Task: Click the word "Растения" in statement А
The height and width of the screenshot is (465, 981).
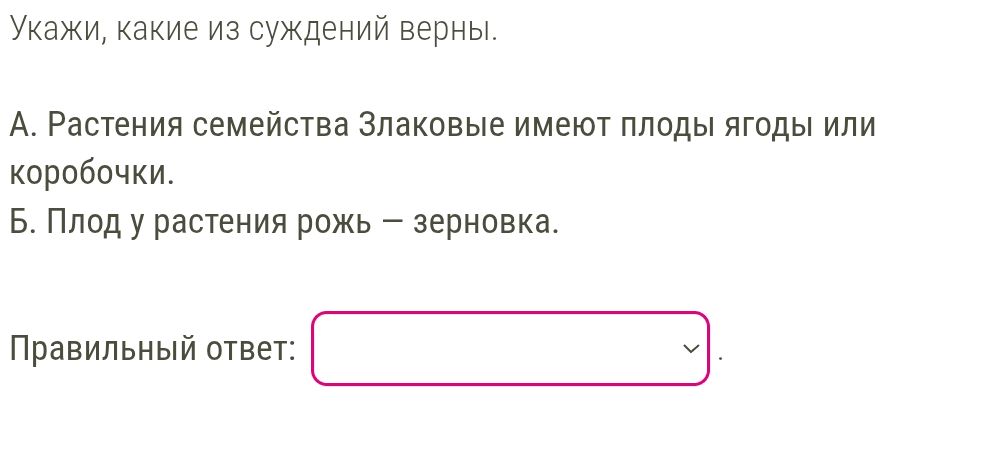Action: pos(116,127)
